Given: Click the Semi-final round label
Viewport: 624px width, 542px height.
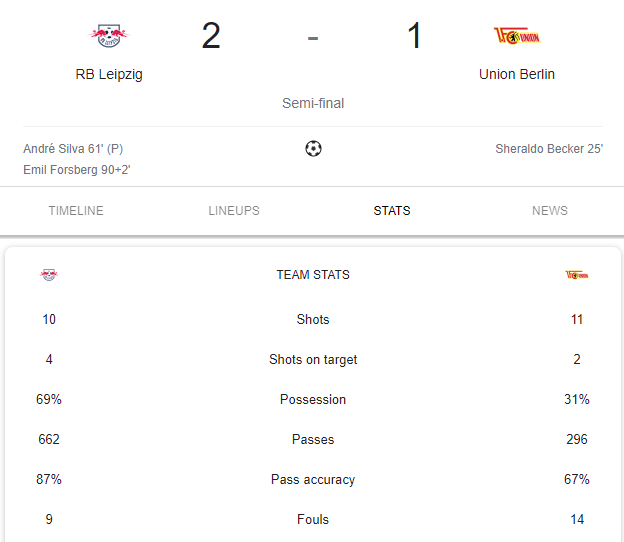Looking at the screenshot, I should [313, 103].
